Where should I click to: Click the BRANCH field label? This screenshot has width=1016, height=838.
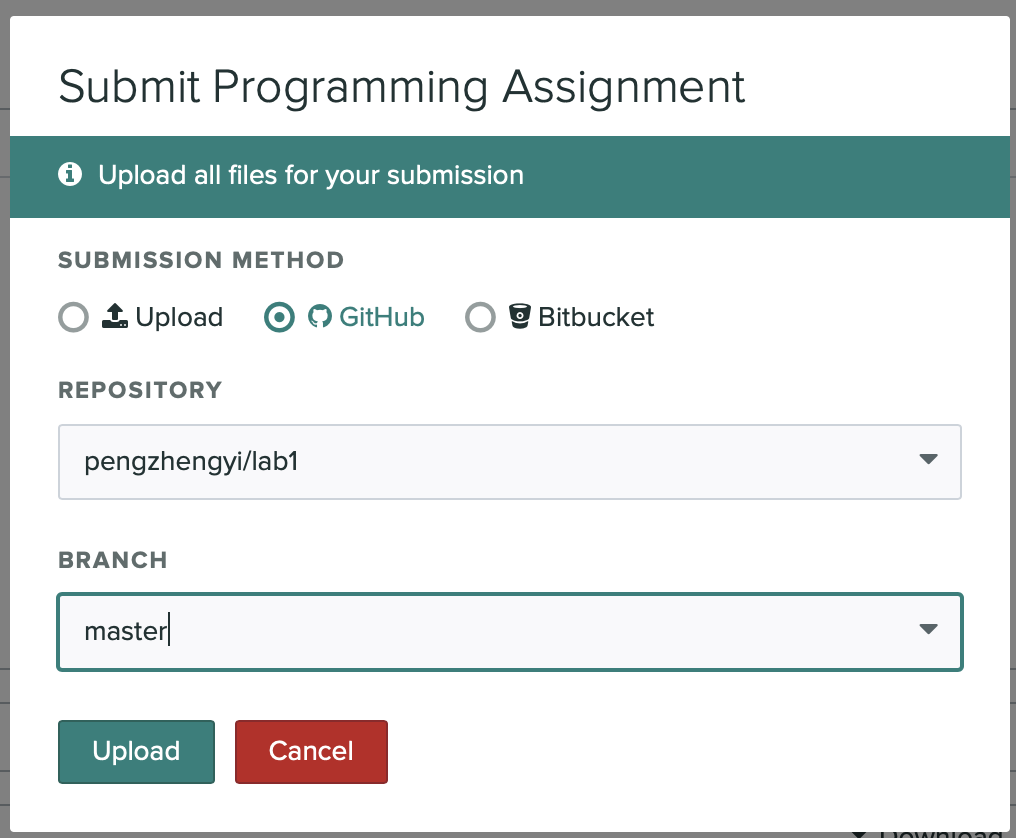click(x=112, y=560)
